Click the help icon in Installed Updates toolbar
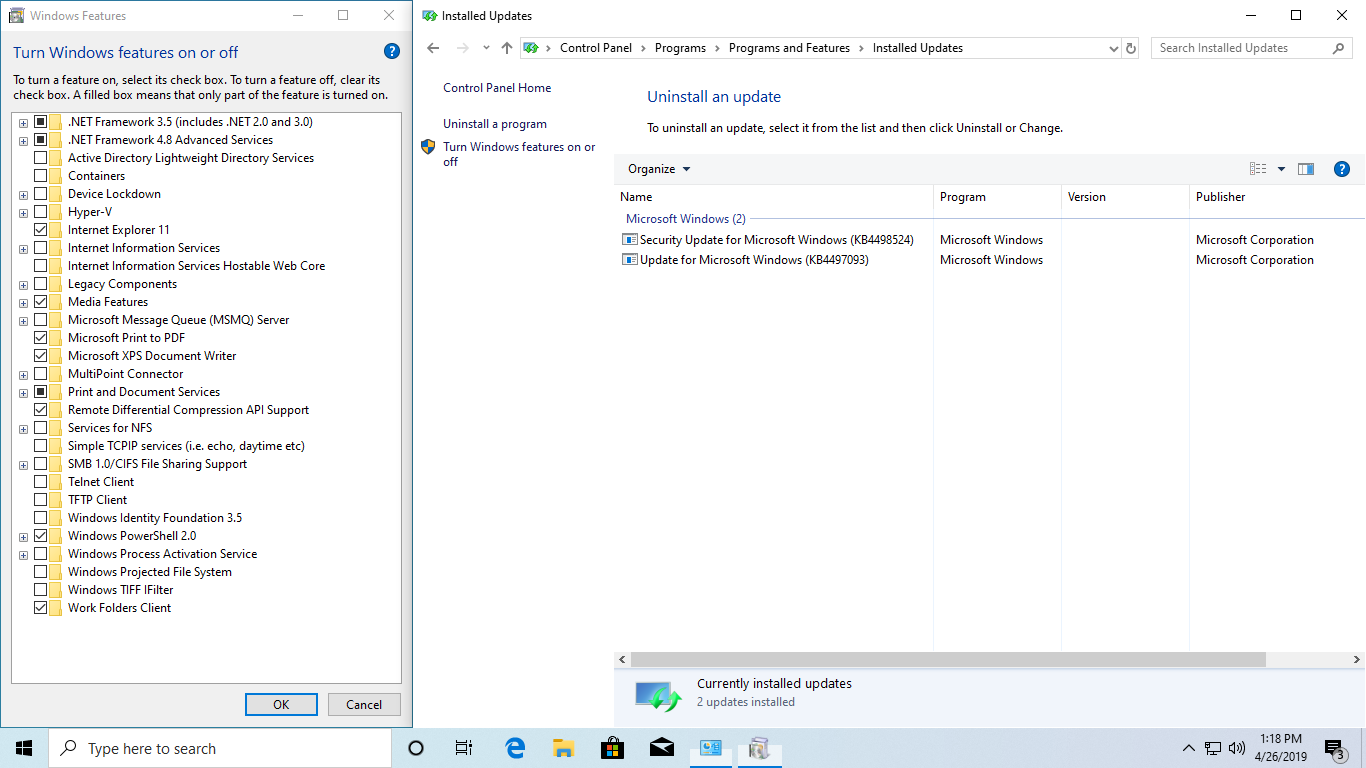Viewport: 1366px width, 768px height. [x=1342, y=169]
